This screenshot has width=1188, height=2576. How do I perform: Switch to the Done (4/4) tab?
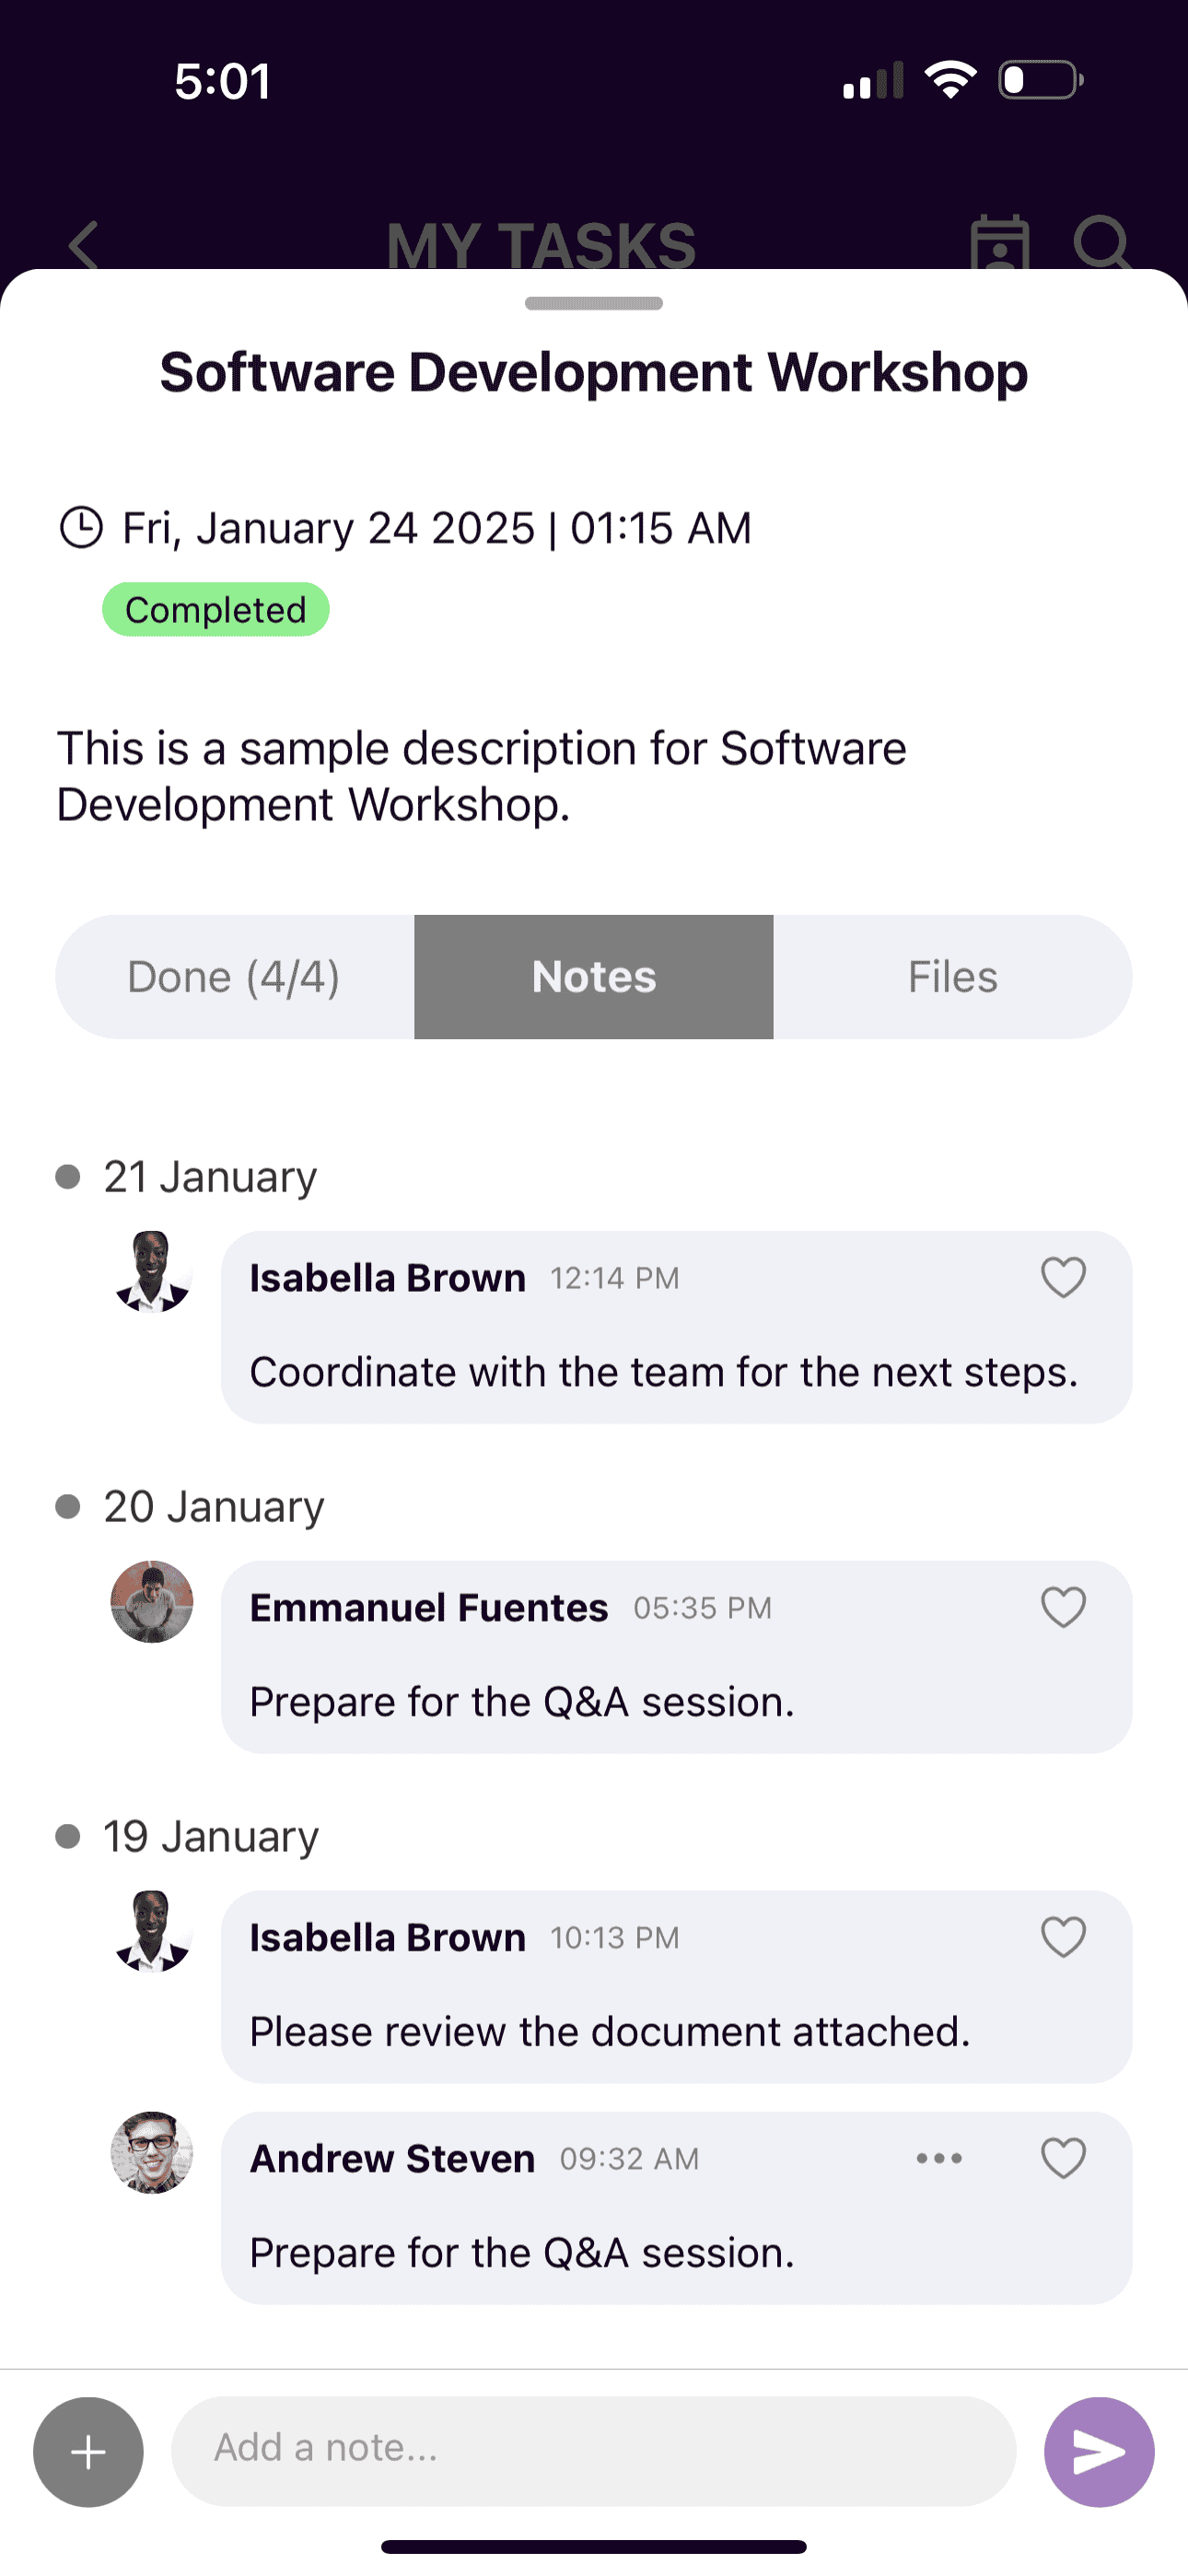point(234,977)
